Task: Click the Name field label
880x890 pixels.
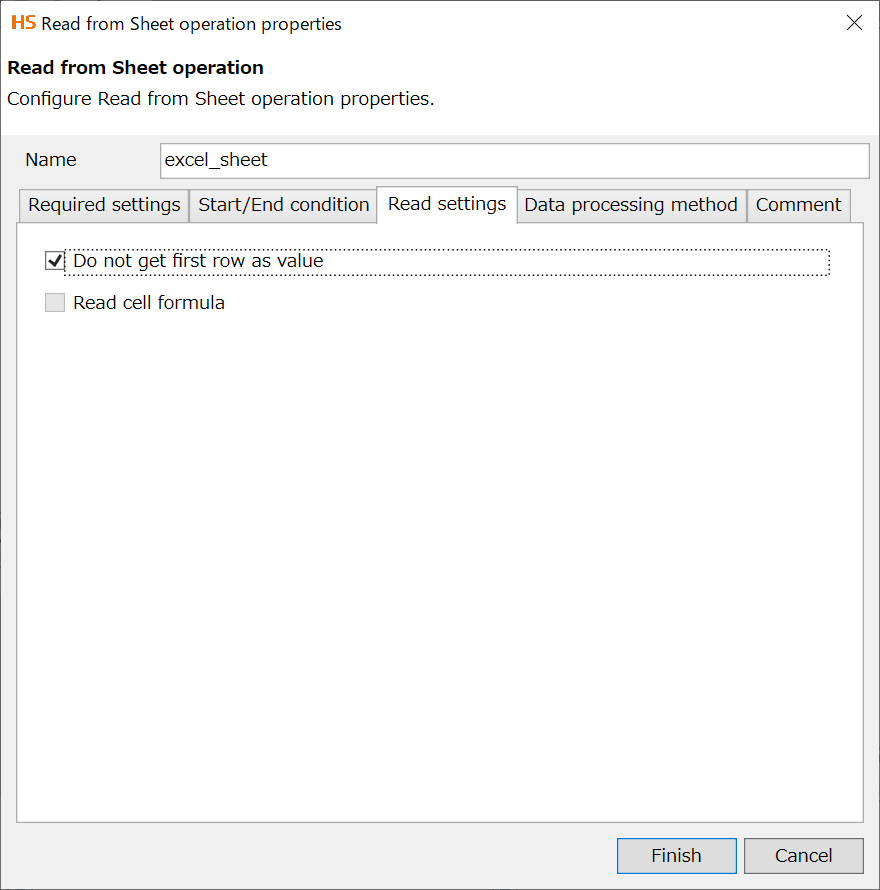Action: click(x=50, y=160)
